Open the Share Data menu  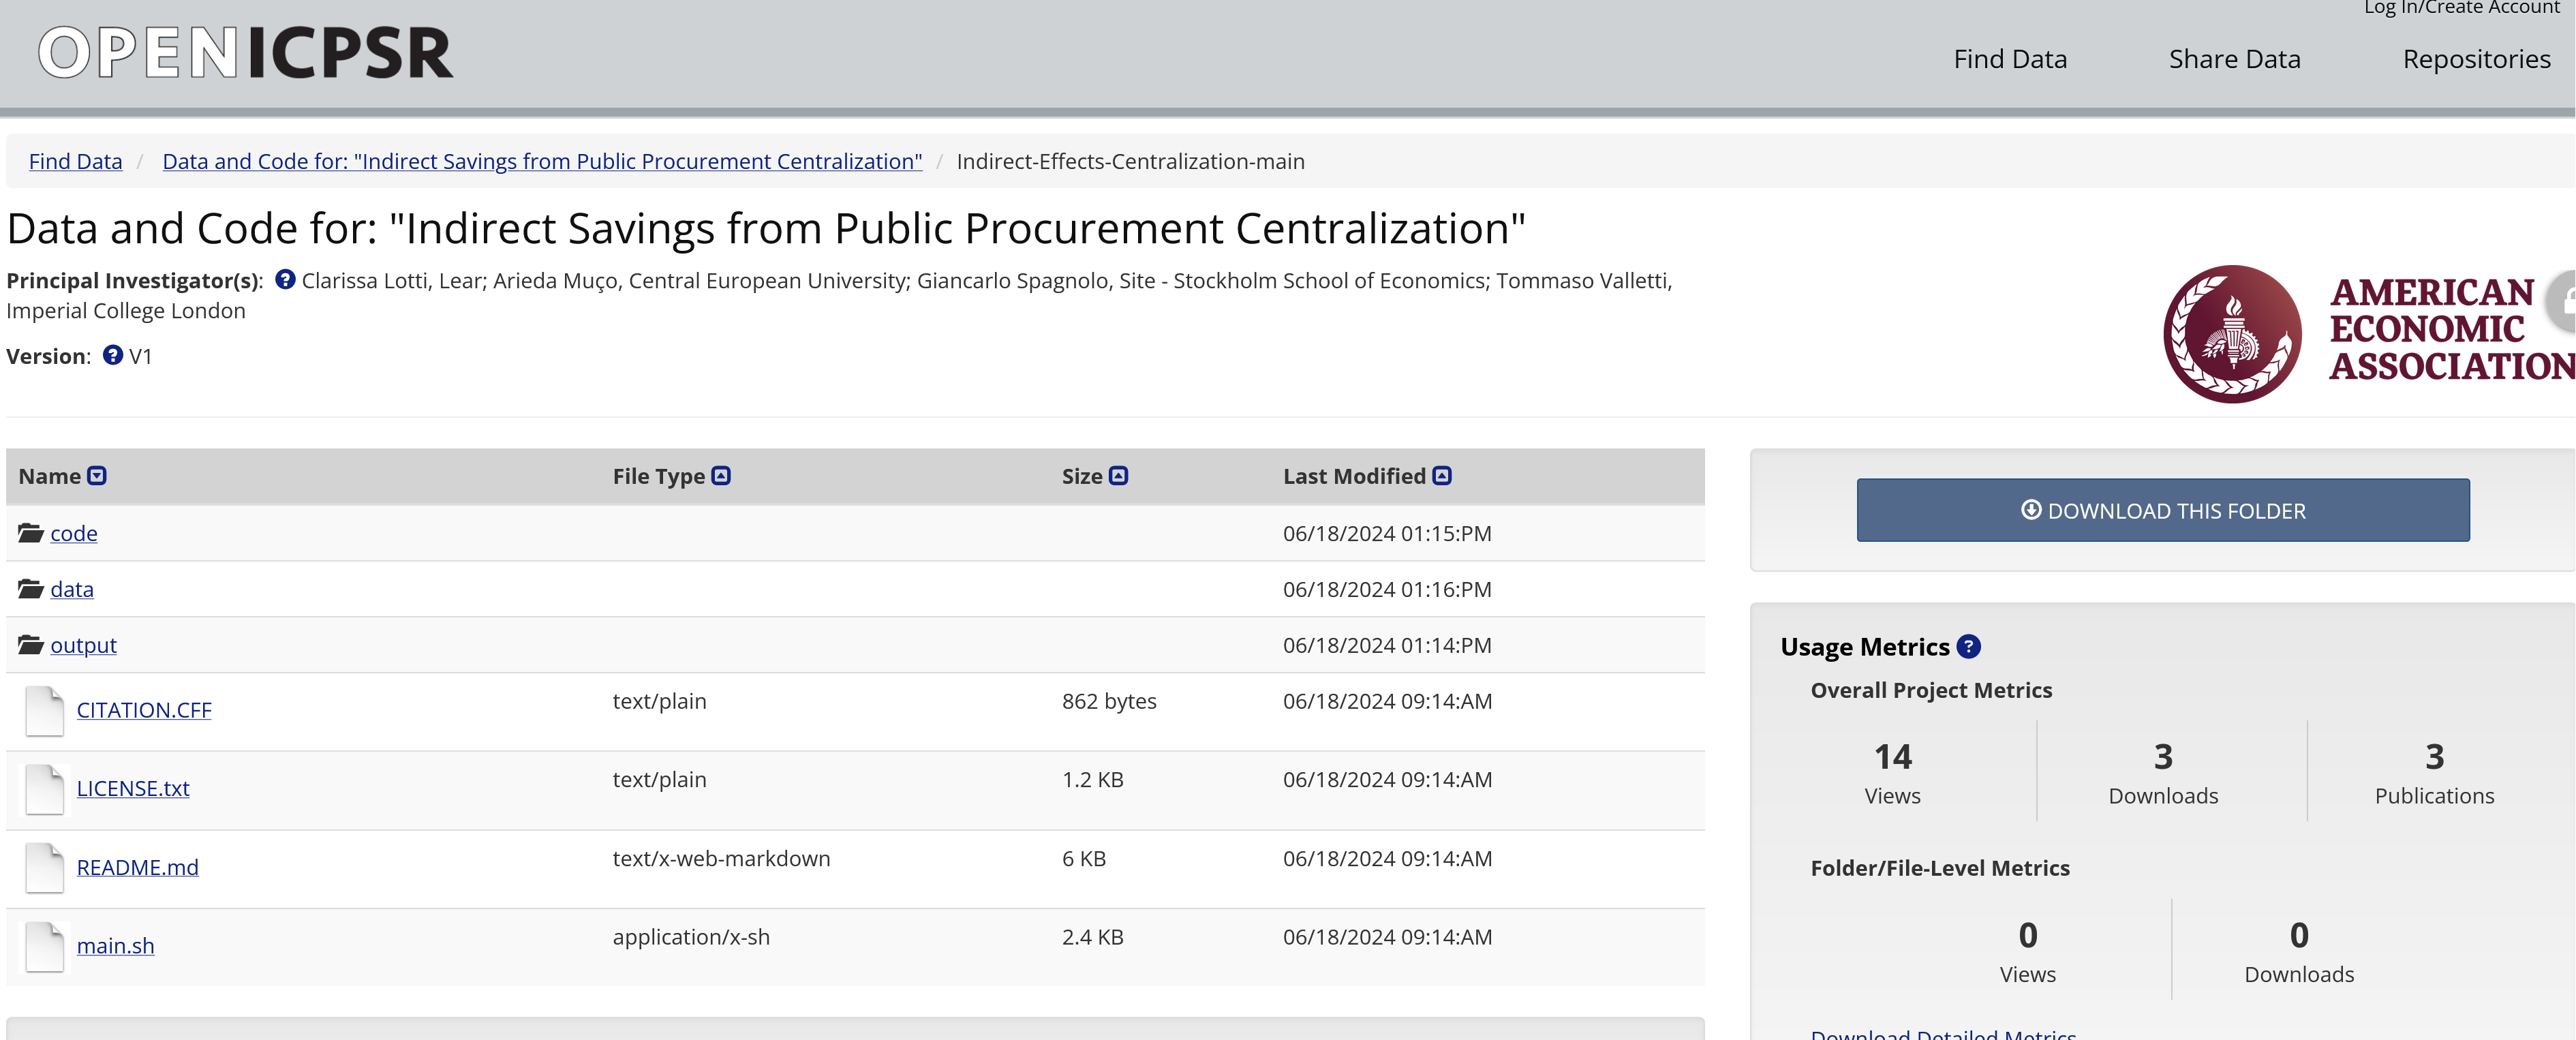[x=2233, y=59]
